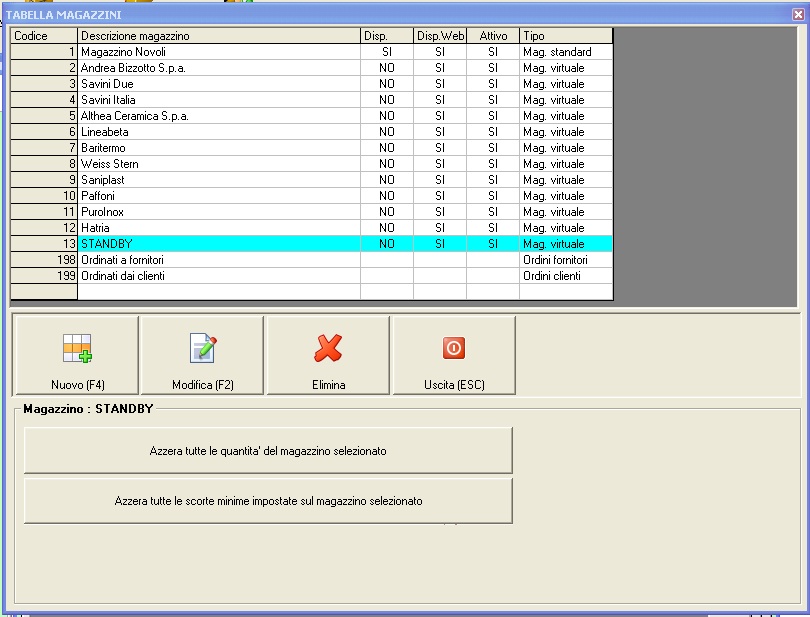Click the Disp.Web SI cell of Hatria
This screenshot has width=810, height=617.
(x=440, y=228)
